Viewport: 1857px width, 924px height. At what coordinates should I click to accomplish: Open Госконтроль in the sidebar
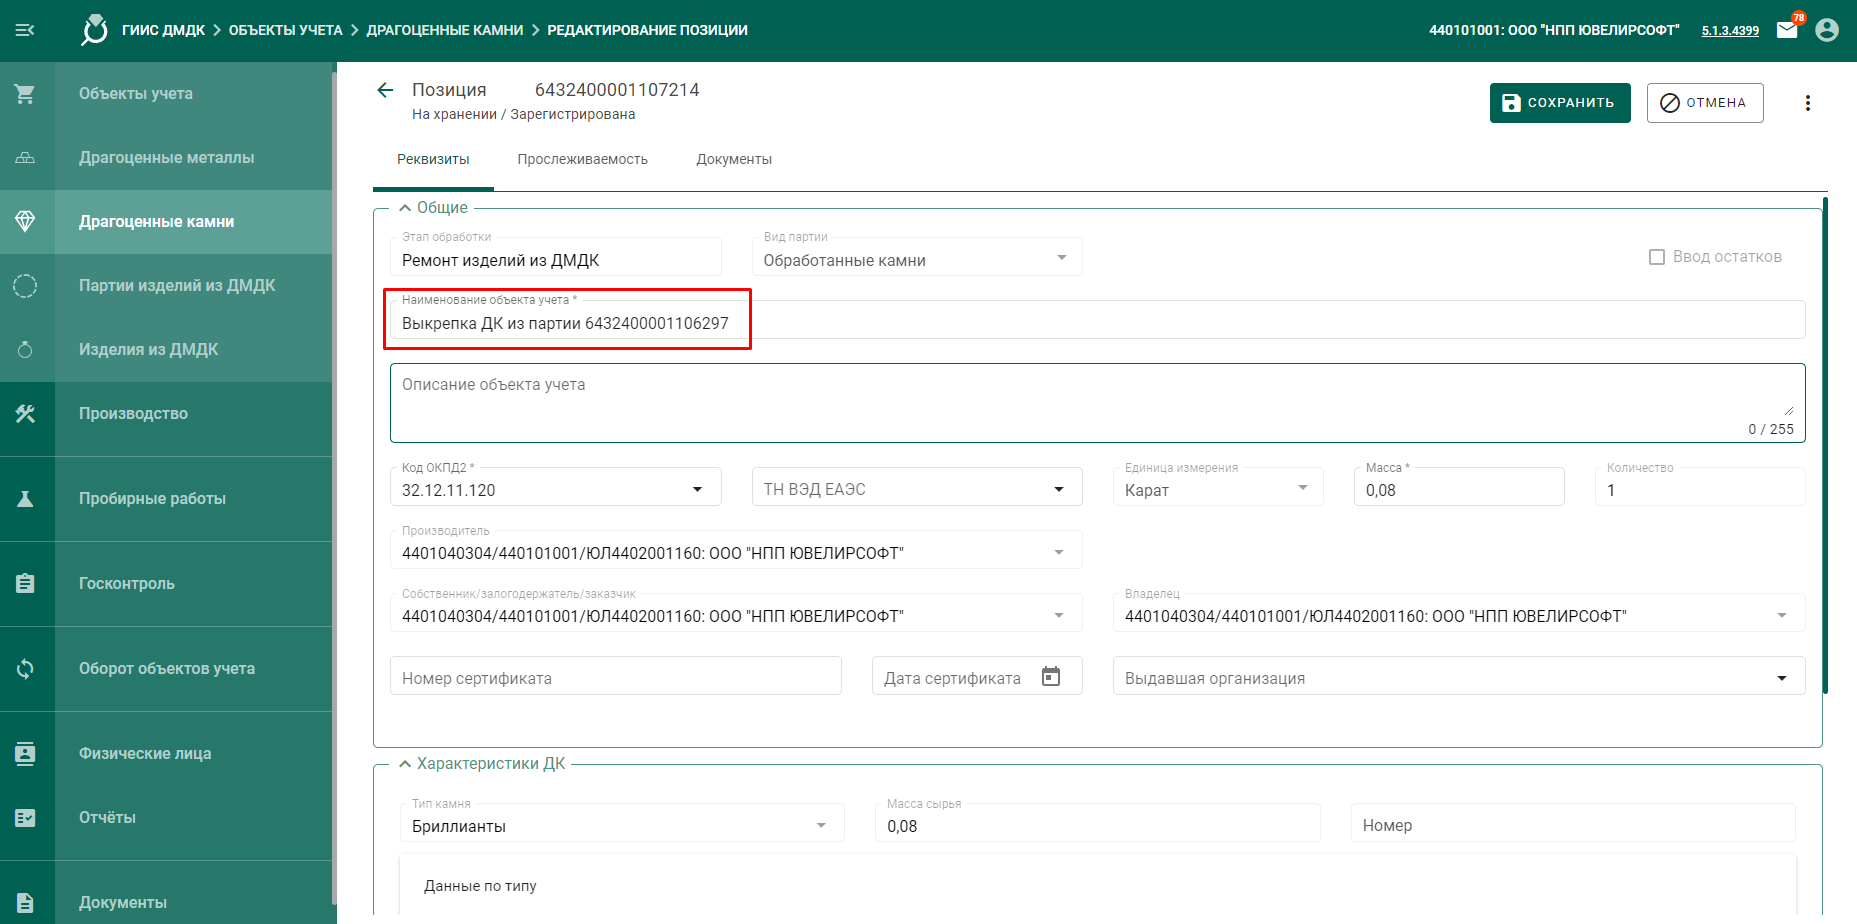(x=127, y=584)
